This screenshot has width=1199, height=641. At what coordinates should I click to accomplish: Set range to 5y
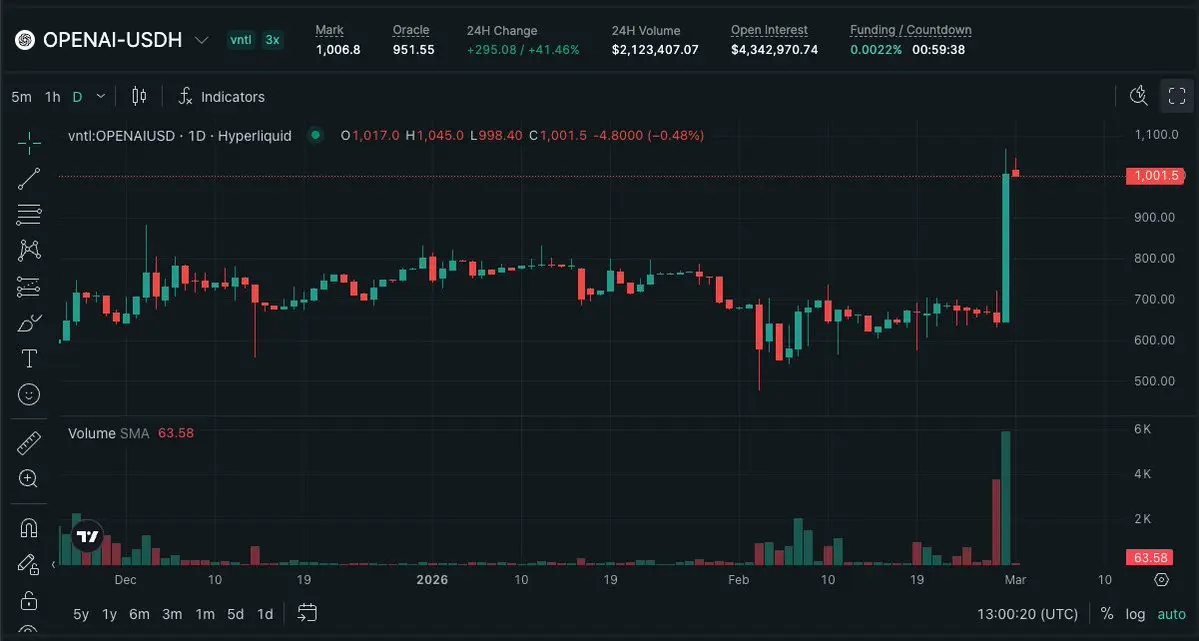[x=81, y=614]
